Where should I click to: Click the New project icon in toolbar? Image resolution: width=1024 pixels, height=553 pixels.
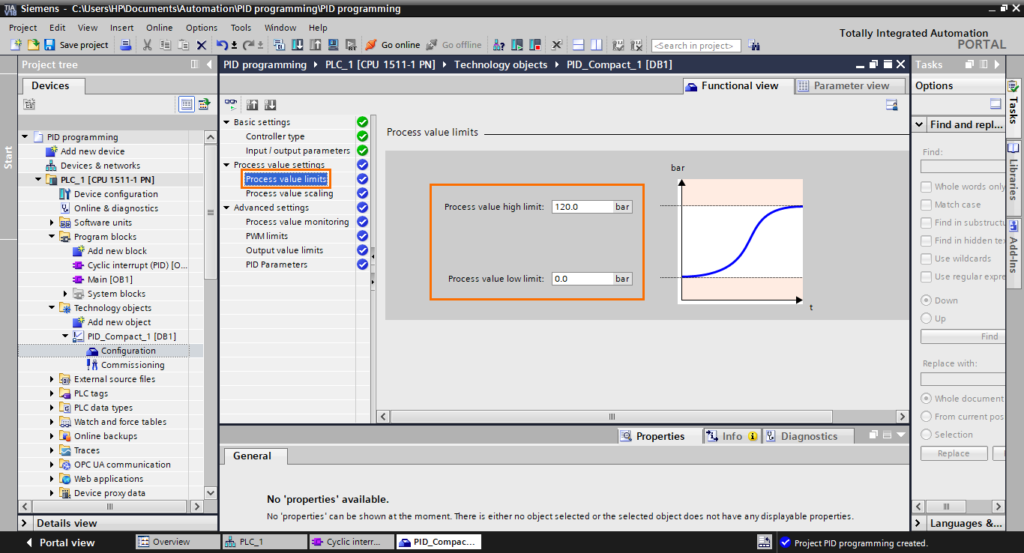coord(16,45)
